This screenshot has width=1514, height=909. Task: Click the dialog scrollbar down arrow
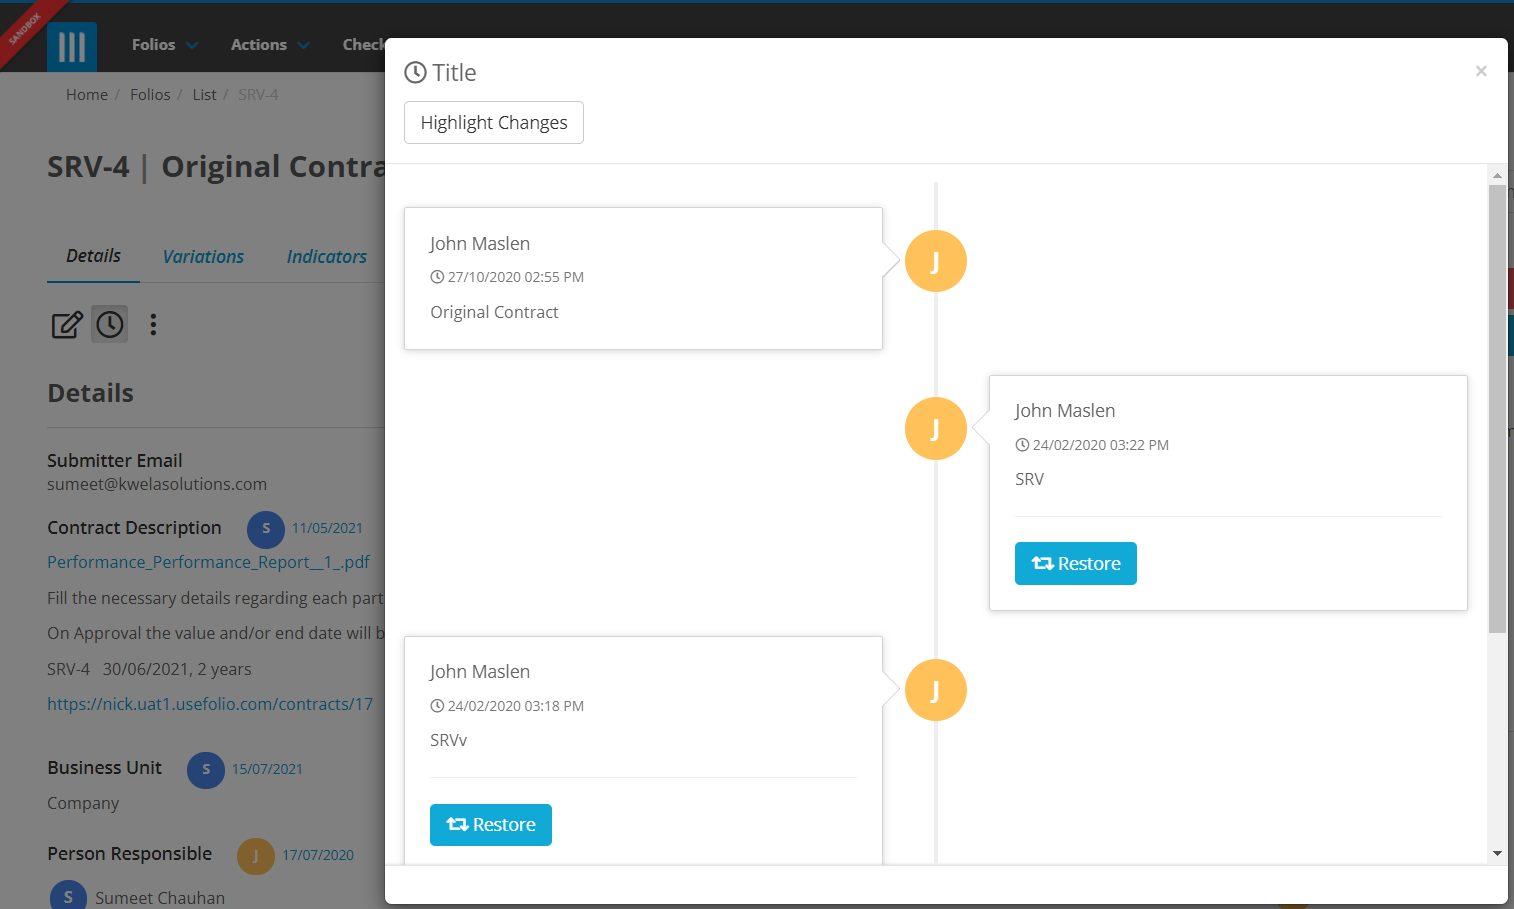tap(1497, 853)
